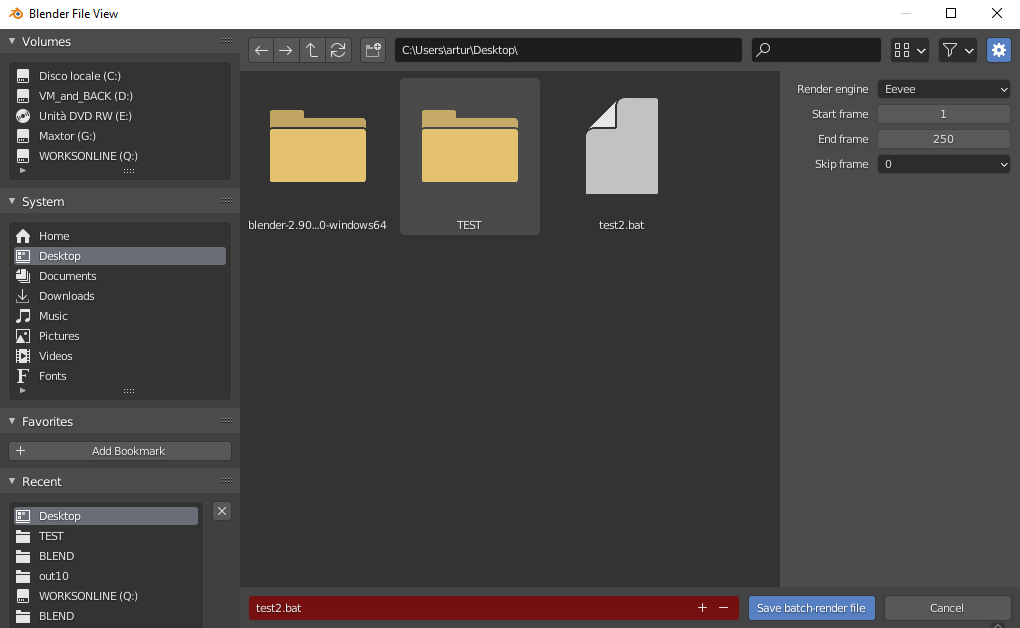Collapse the Recent panel
Viewport: 1020px width, 628px height.
click(12, 481)
